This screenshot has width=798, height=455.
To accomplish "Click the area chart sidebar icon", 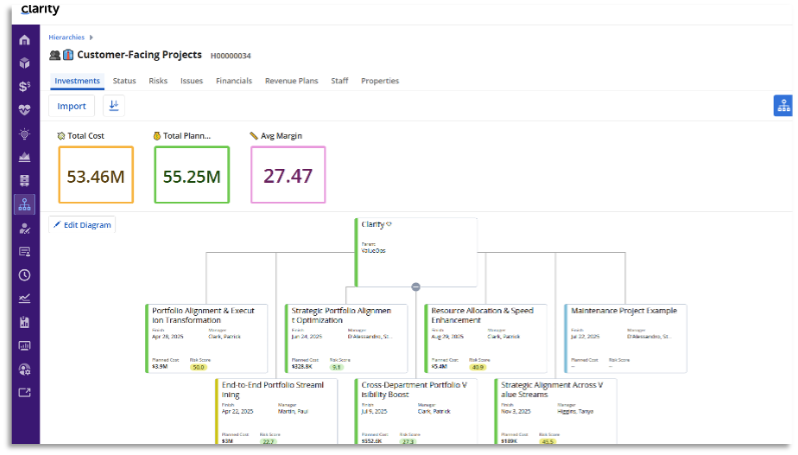I will tap(24, 157).
